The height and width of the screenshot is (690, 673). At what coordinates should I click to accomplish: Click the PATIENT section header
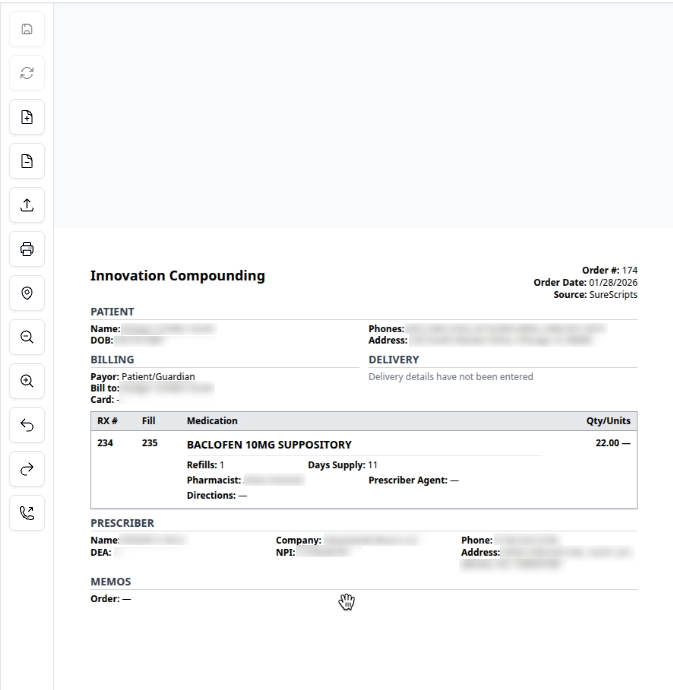[x=112, y=312]
